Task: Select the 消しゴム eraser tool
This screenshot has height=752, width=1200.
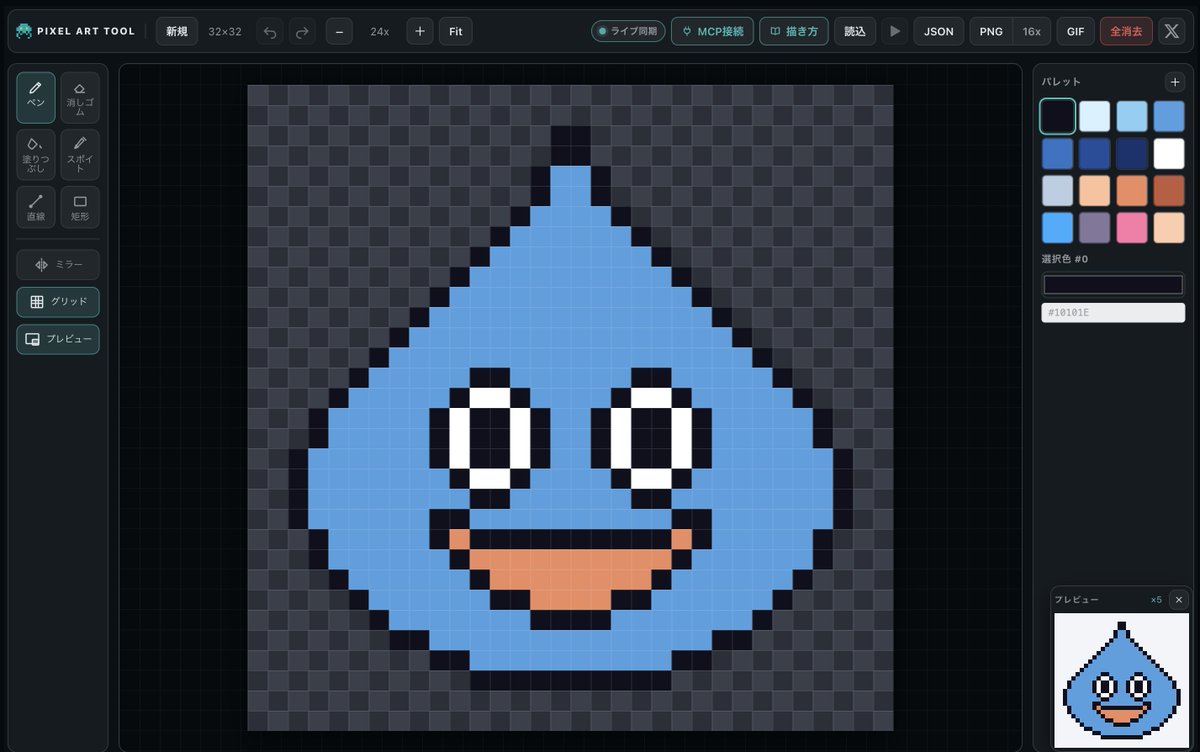Action: click(80, 97)
